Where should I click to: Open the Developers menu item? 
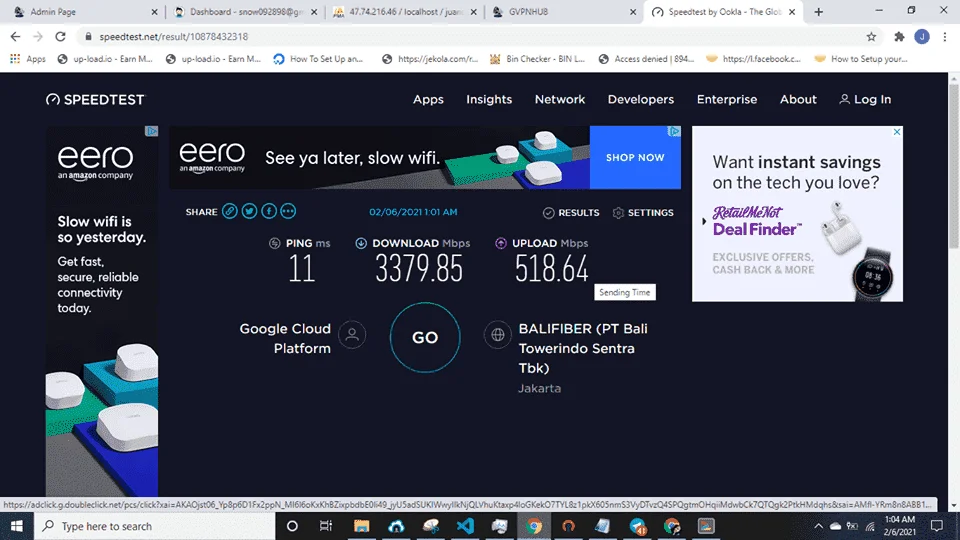pyautogui.click(x=640, y=99)
